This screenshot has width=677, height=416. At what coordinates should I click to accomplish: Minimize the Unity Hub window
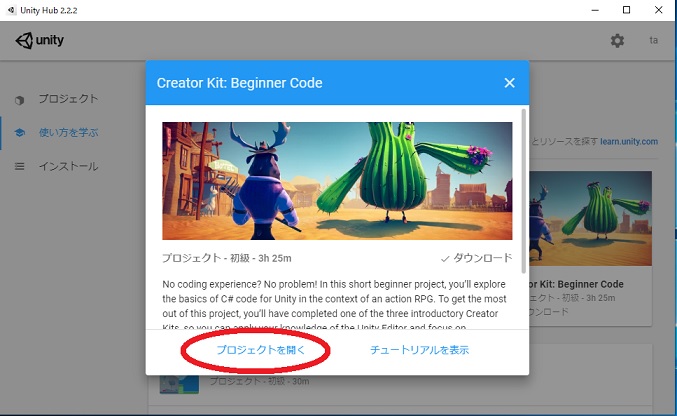(595, 10)
